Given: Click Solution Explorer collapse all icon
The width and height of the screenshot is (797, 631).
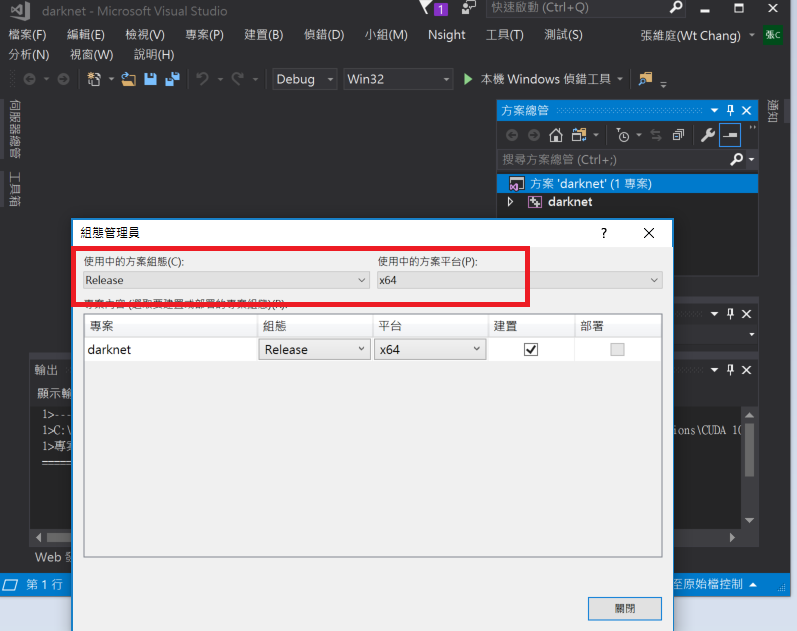Looking at the screenshot, I should 678,135.
